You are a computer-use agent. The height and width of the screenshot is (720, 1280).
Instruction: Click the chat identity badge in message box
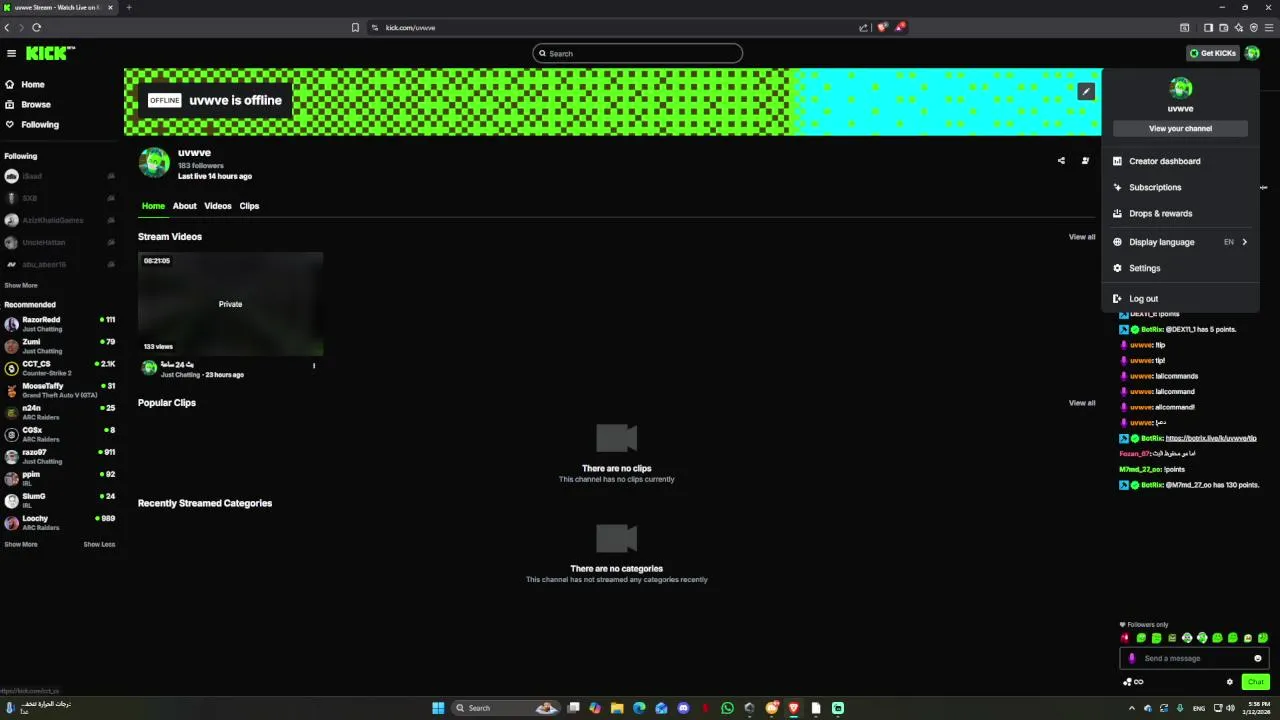click(1132, 658)
